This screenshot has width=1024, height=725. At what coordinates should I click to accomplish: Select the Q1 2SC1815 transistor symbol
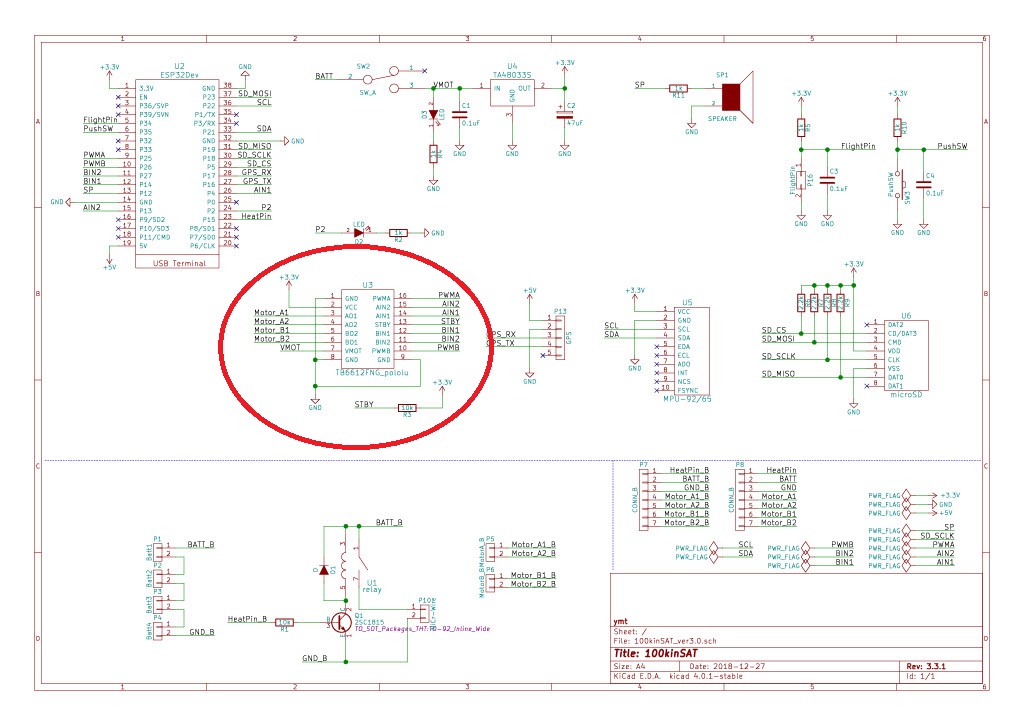pyautogui.click(x=339, y=621)
